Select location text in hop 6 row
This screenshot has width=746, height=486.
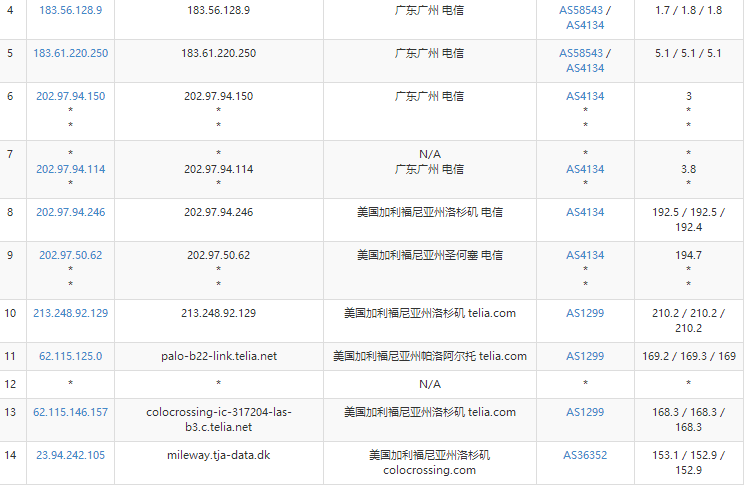click(430, 96)
